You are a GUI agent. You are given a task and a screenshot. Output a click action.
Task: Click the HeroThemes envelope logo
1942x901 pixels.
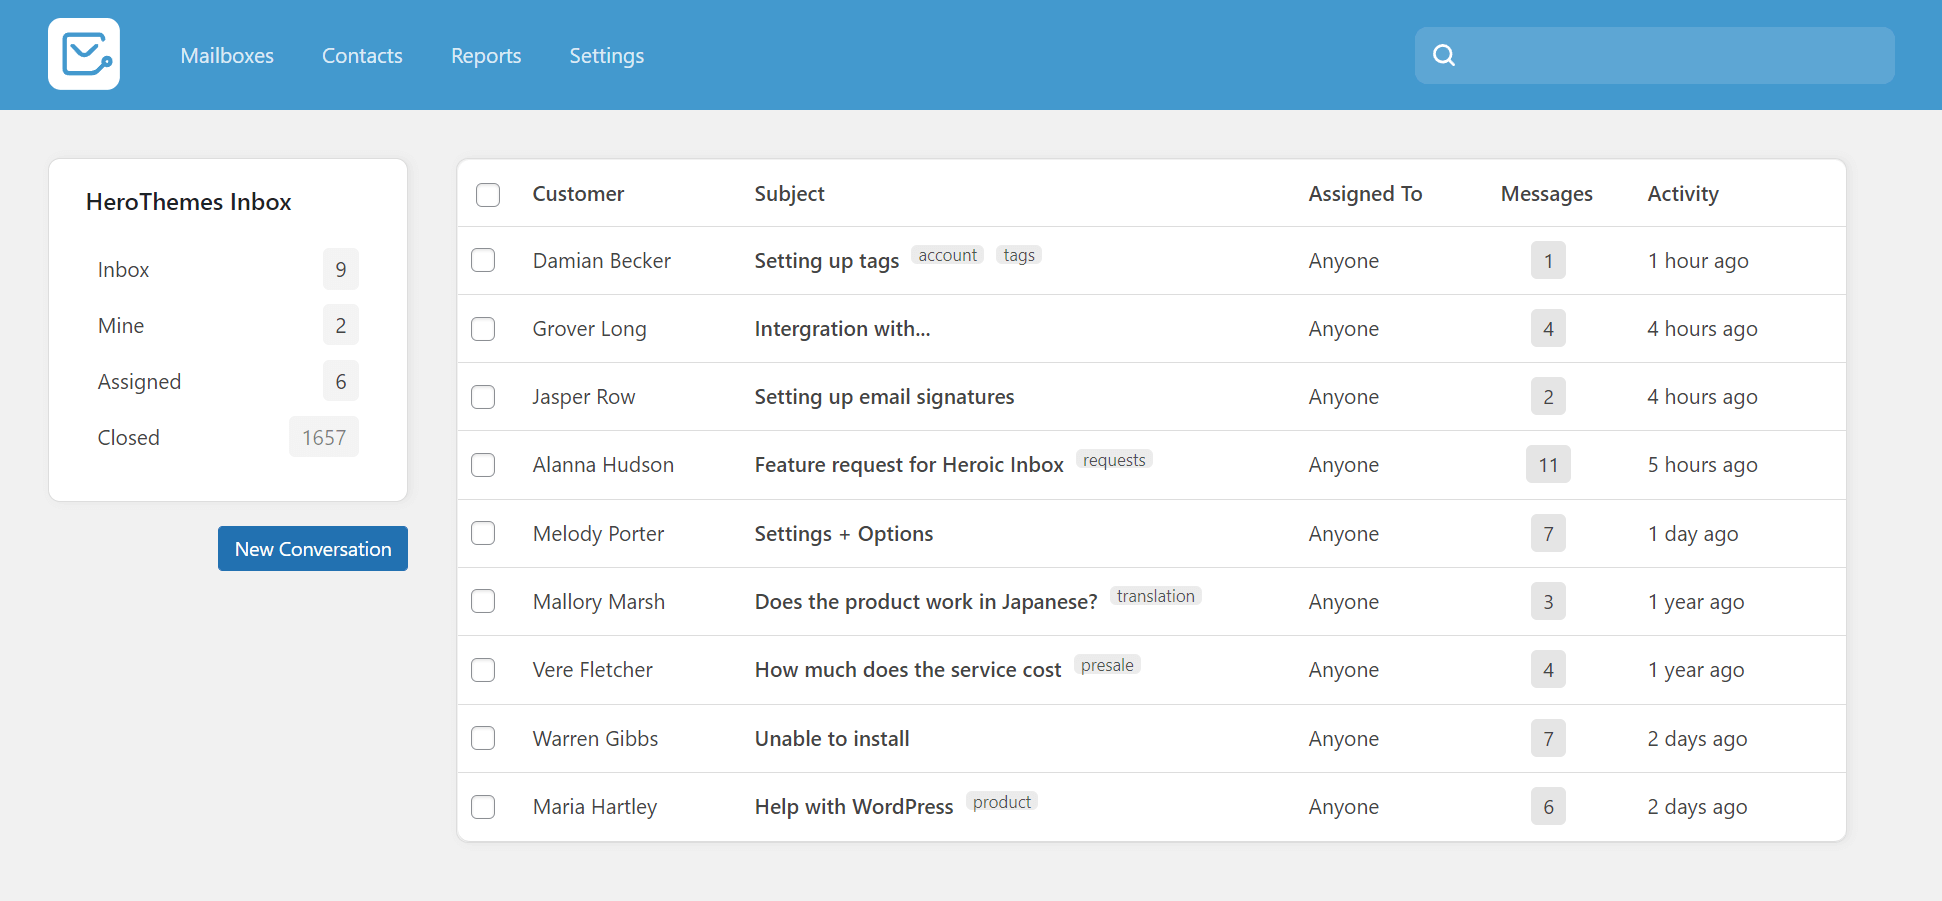click(x=84, y=54)
